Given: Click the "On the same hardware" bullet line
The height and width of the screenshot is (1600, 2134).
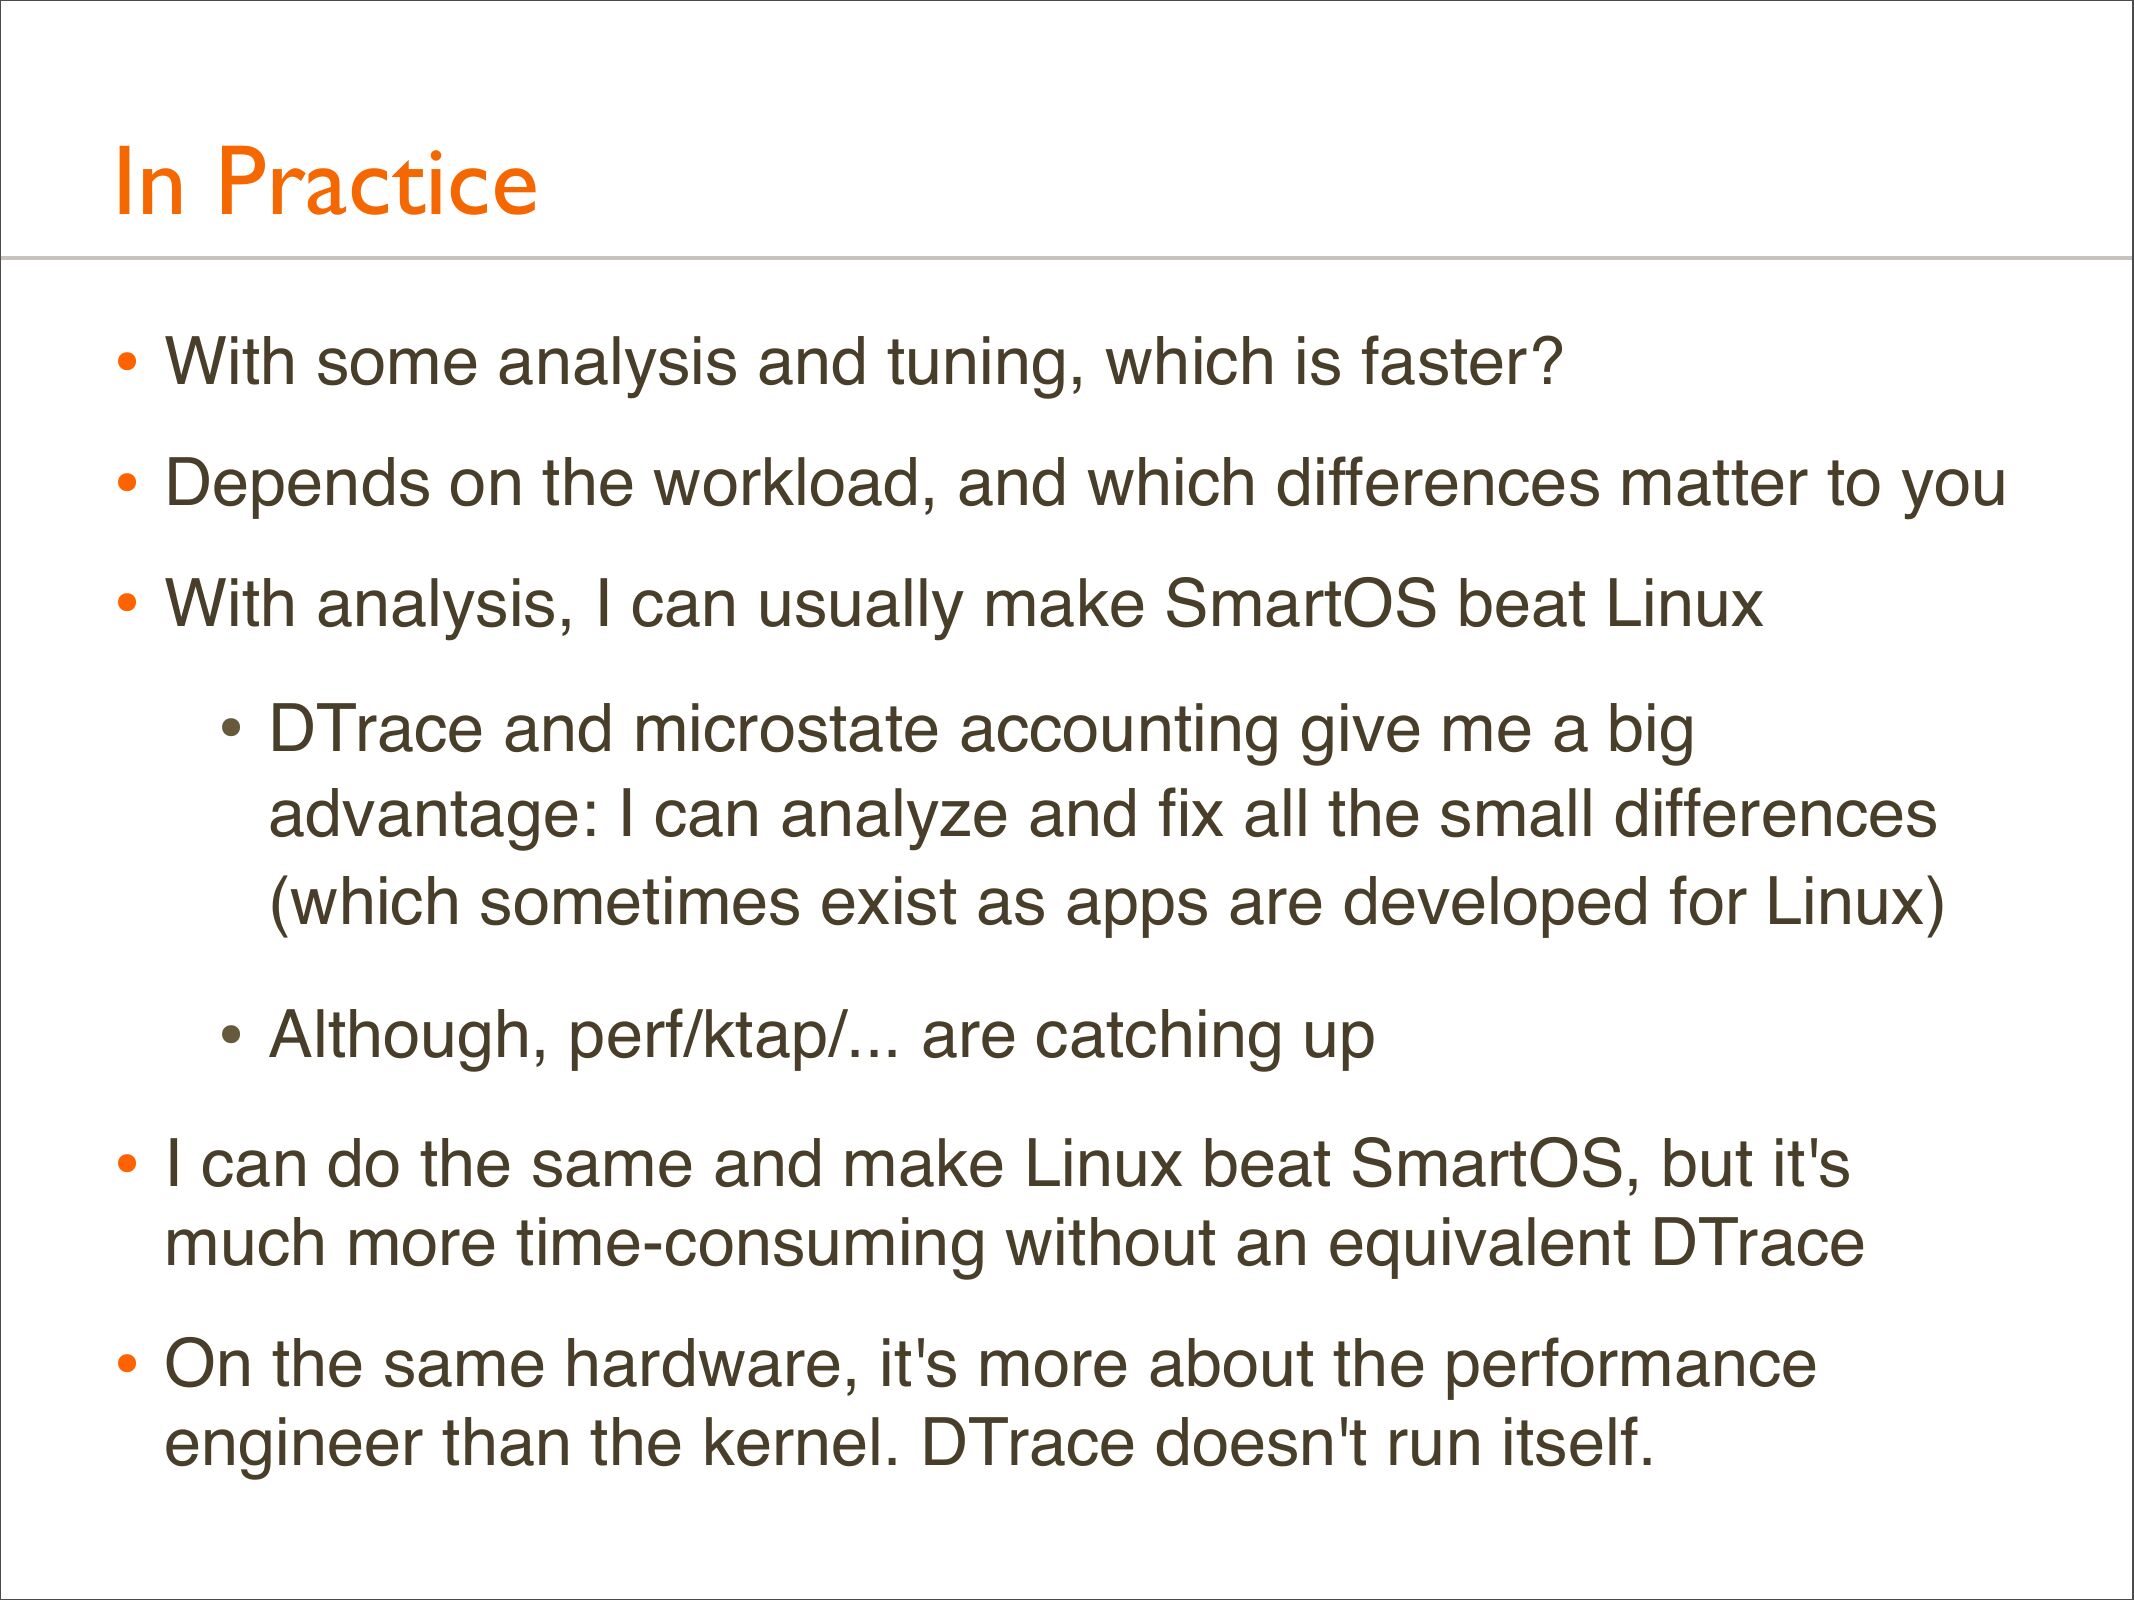Looking at the screenshot, I should tap(990, 1364).
